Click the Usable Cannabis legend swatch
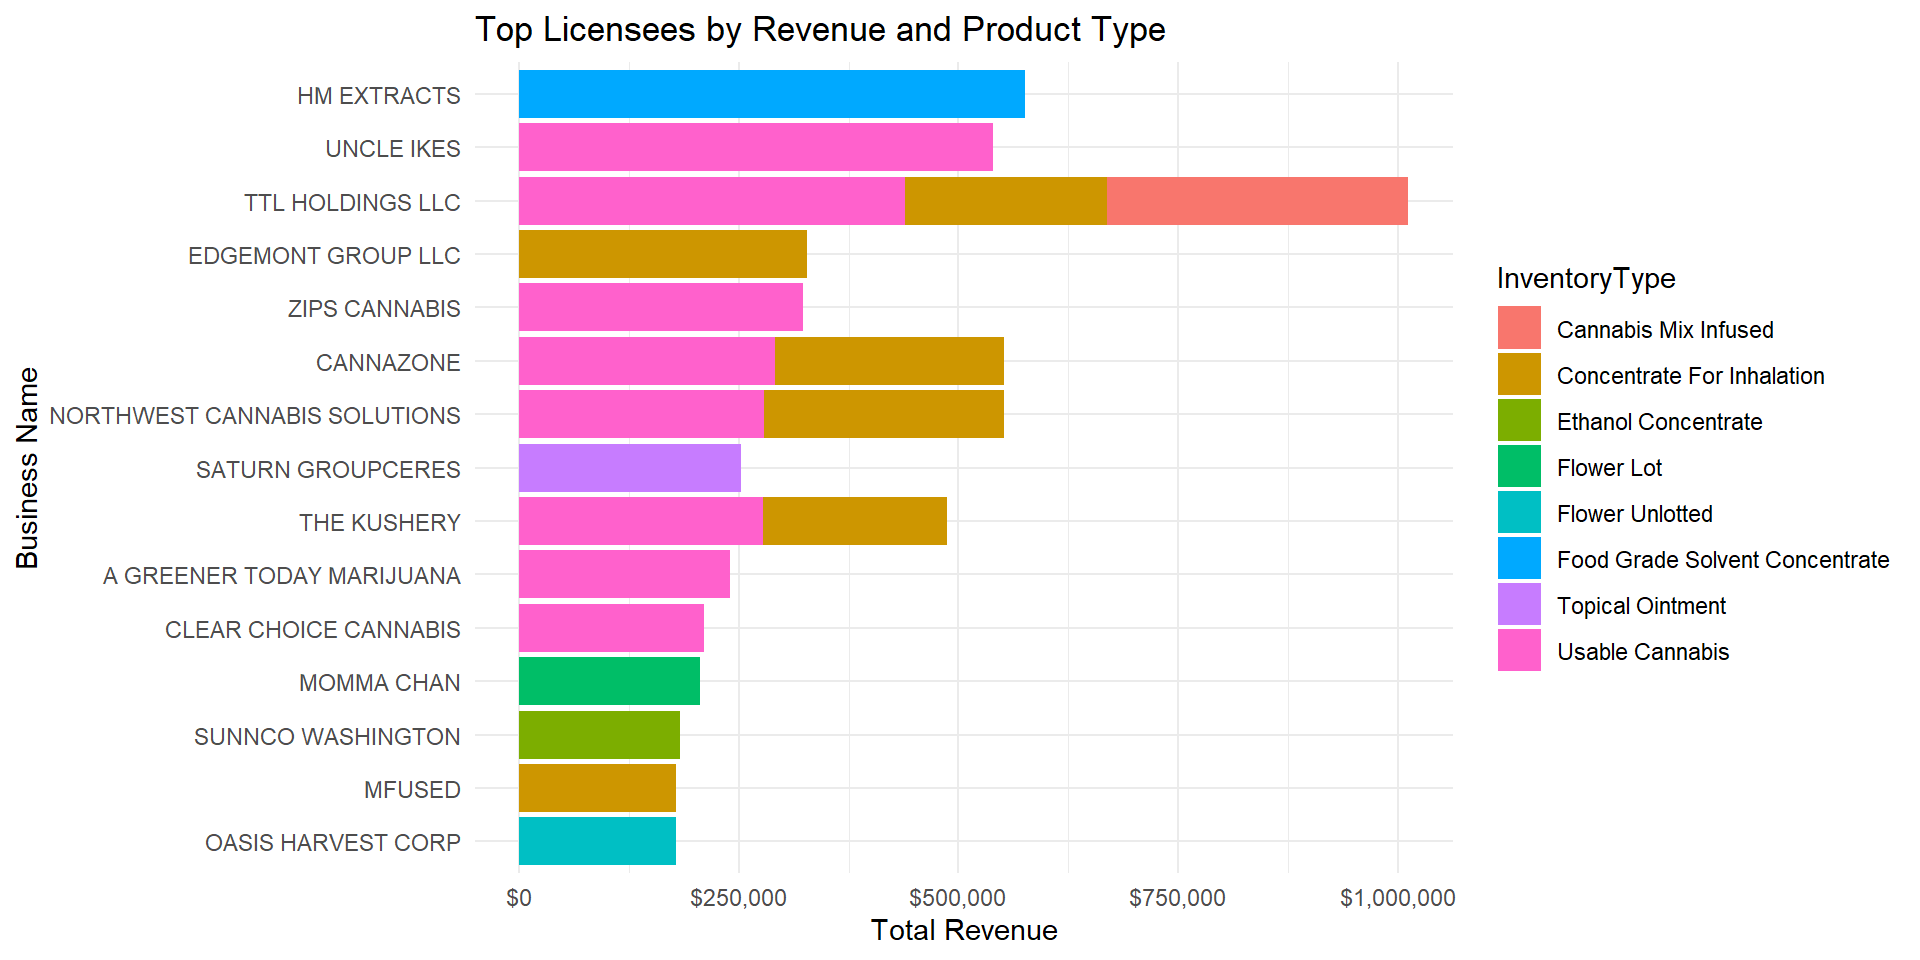 pyautogui.click(x=1518, y=651)
